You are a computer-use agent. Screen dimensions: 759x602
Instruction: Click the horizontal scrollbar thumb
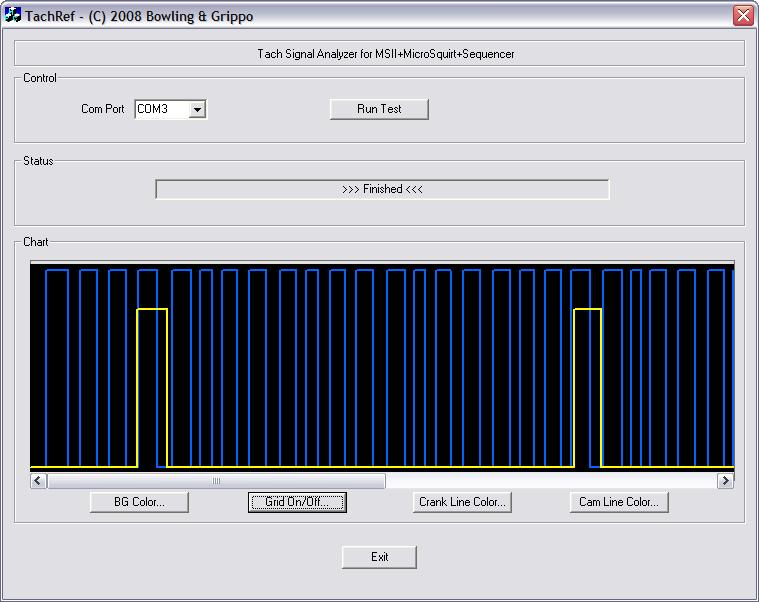pos(215,481)
